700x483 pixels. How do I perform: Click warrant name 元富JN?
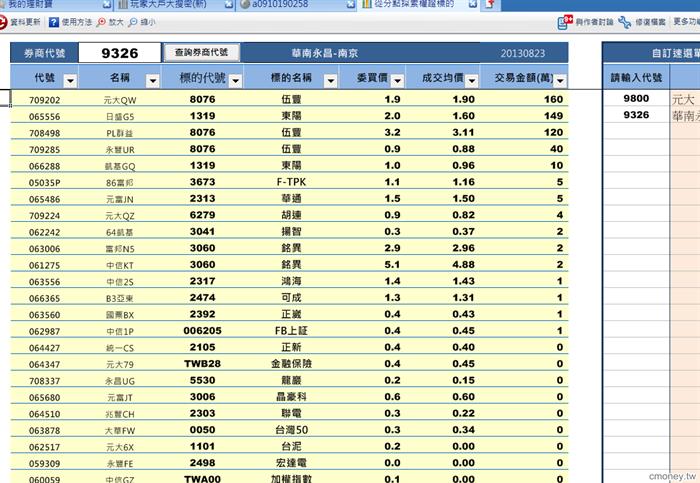pyautogui.click(x=120, y=200)
